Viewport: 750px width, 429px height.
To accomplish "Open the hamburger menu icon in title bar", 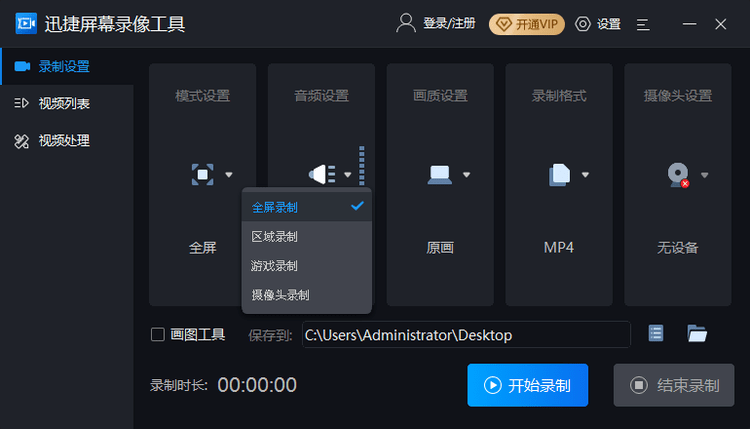I will pyautogui.click(x=643, y=24).
